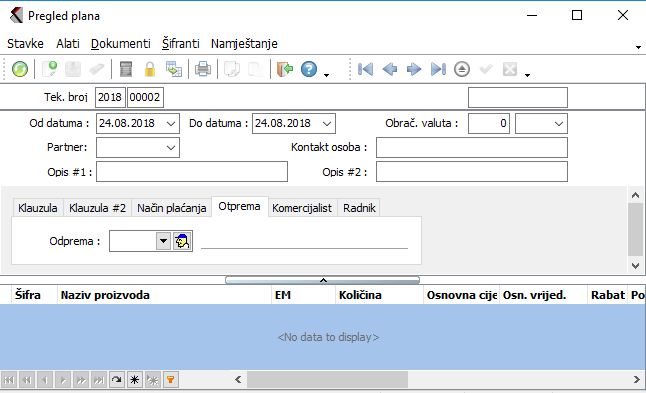Click the menu bar overflow arrow
646x393 pixels.
click(638, 47)
